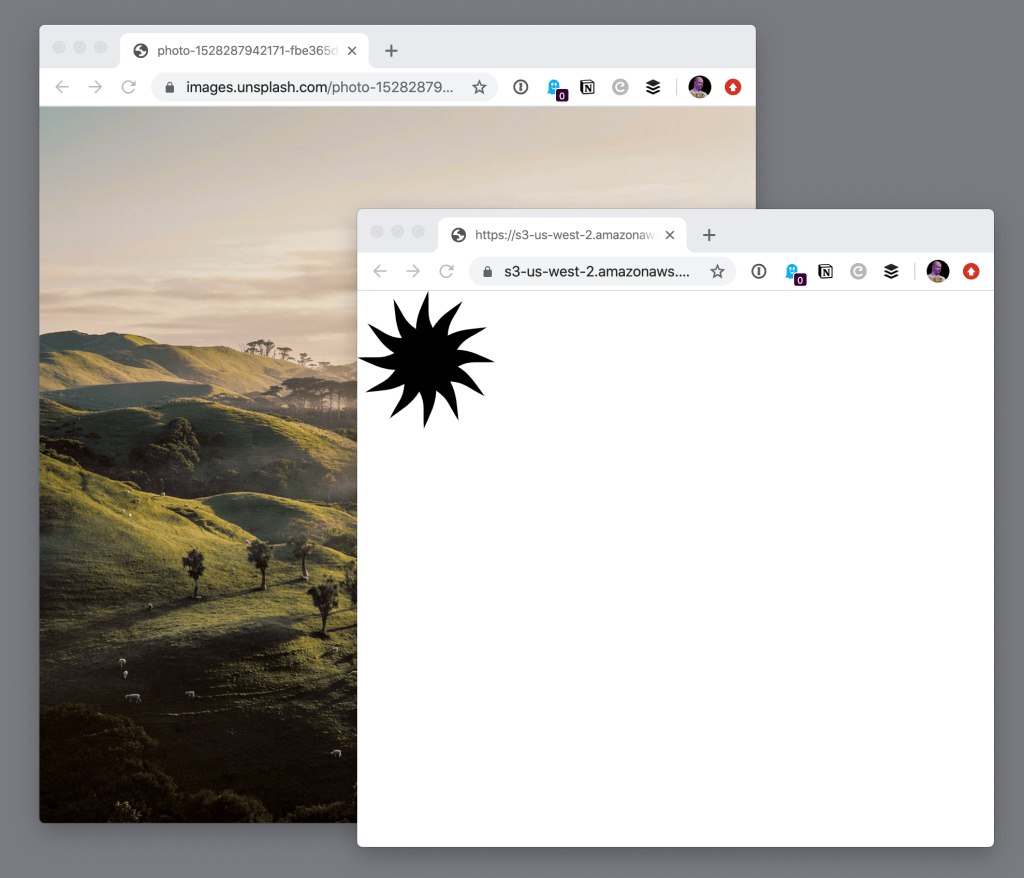Bookmark the amazonaws page with the star
This screenshot has height=878, width=1024.
[718, 271]
